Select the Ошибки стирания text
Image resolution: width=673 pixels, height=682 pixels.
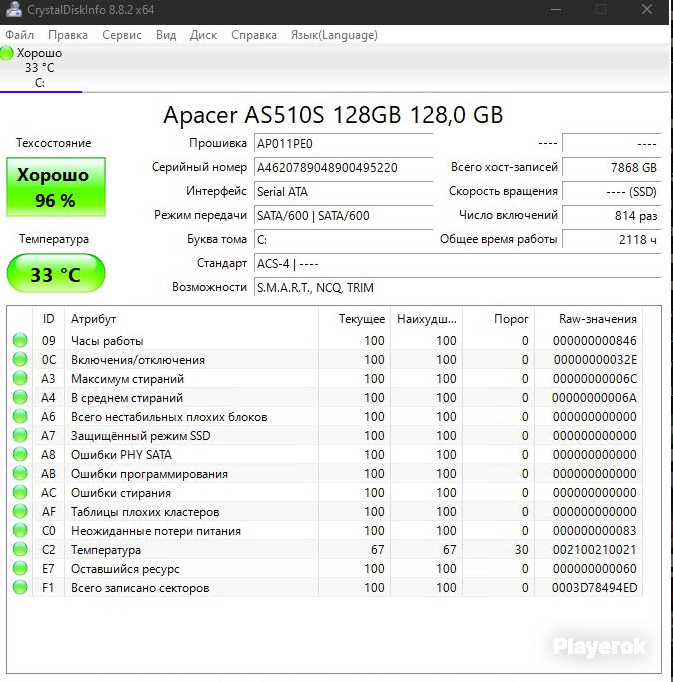coord(121,493)
